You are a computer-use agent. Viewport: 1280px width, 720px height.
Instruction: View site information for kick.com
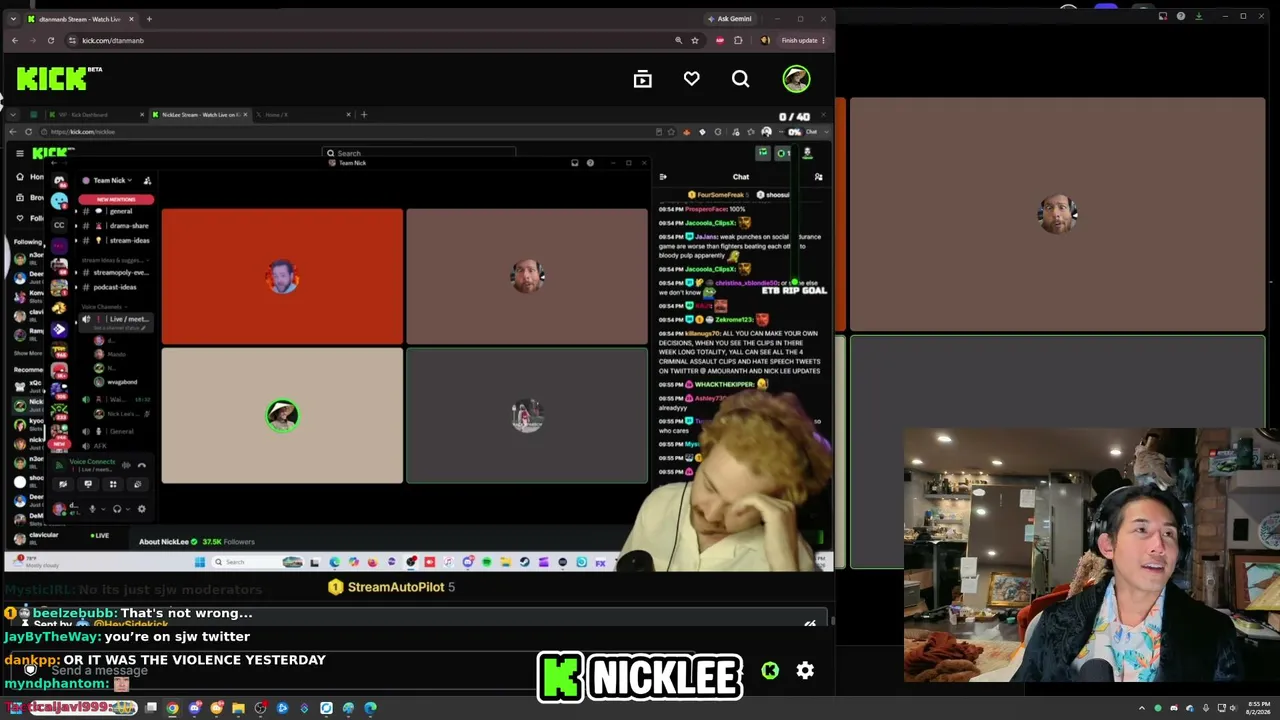[x=72, y=40]
